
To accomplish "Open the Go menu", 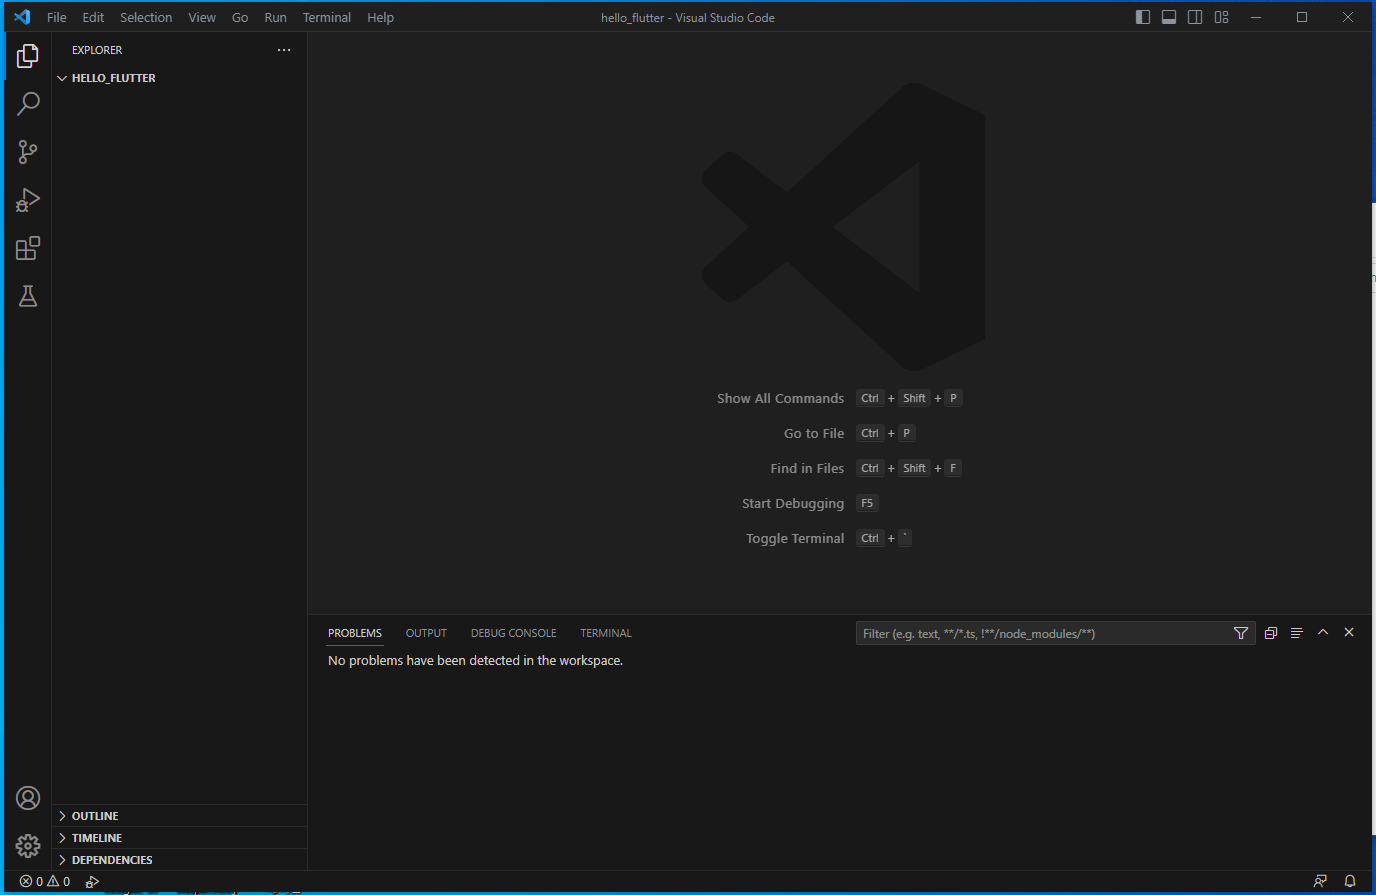I will click(x=240, y=17).
